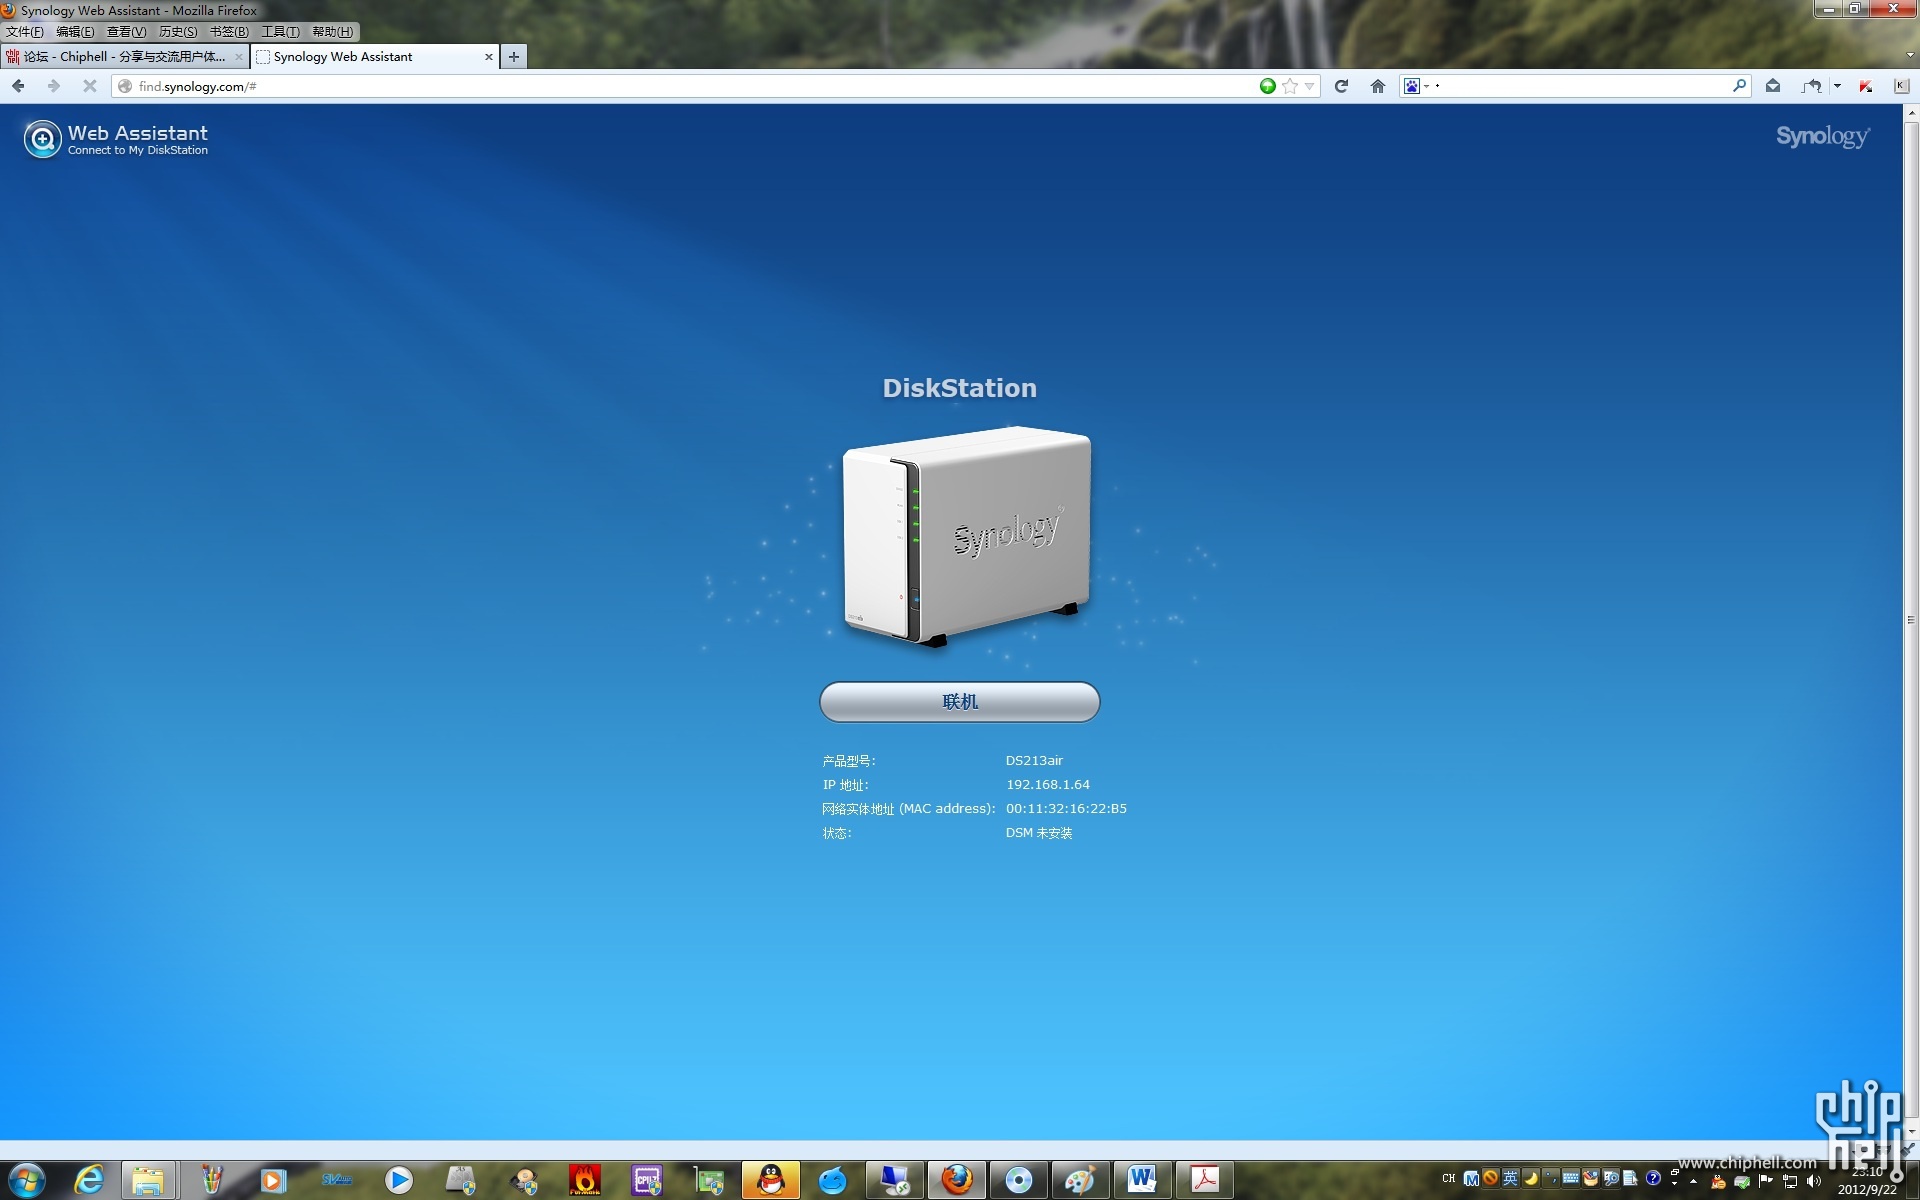Open the pencil cup taskbar icon
Screen dimensions: 1920x1200
[211, 1180]
